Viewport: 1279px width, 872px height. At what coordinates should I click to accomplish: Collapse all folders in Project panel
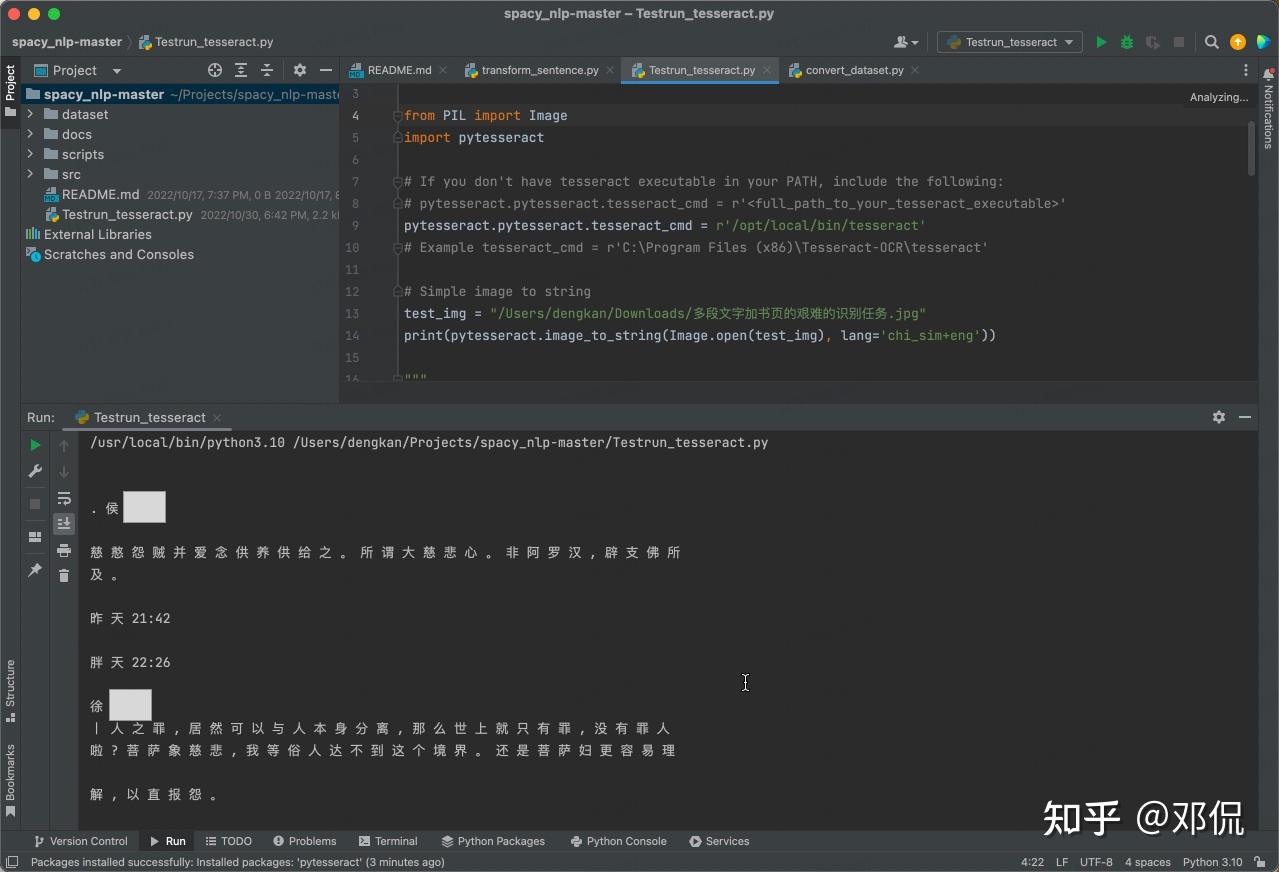(x=267, y=70)
